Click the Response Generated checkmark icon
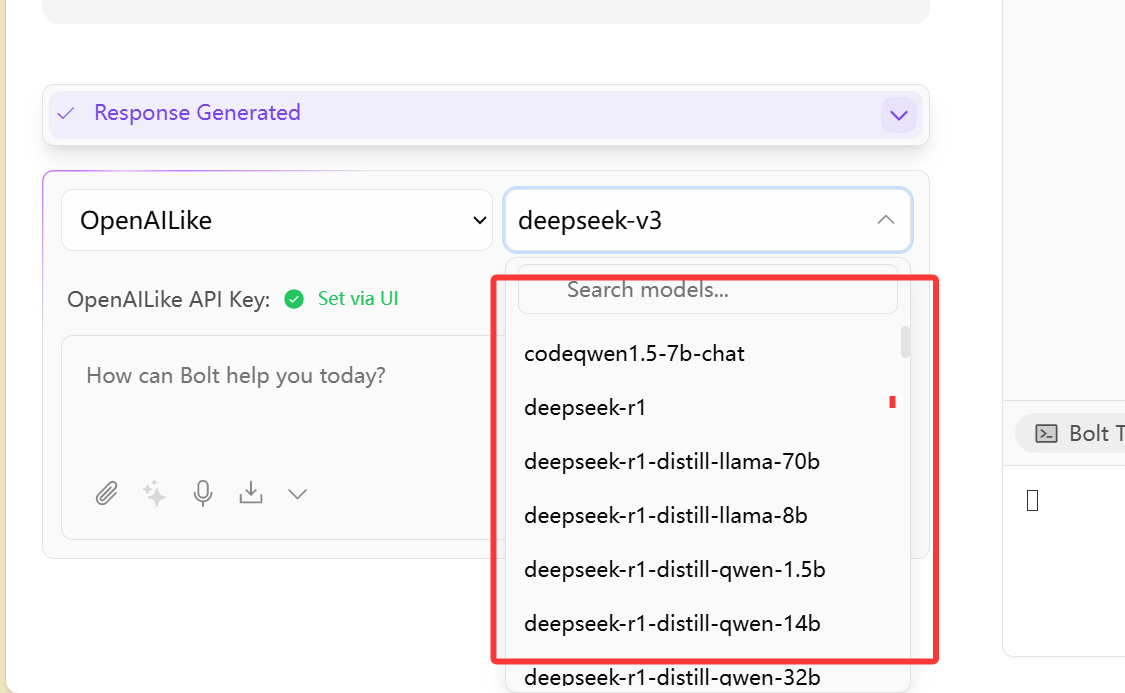This screenshot has height=693, width=1125. tap(66, 113)
